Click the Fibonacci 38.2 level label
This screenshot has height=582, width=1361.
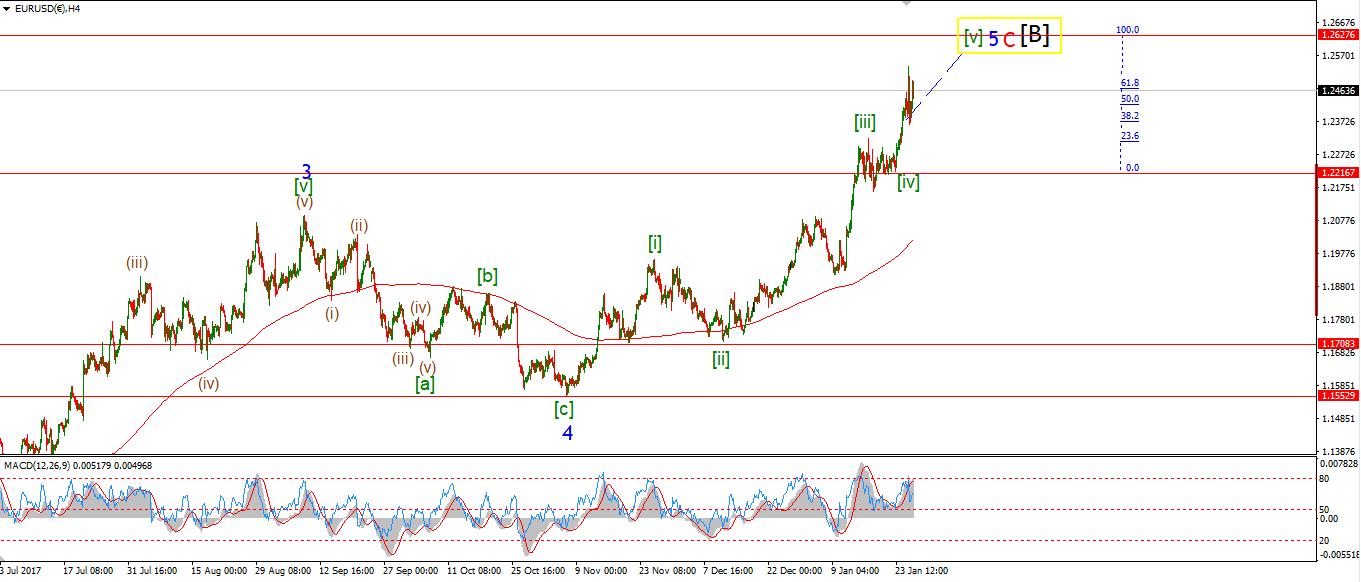tap(1130, 116)
